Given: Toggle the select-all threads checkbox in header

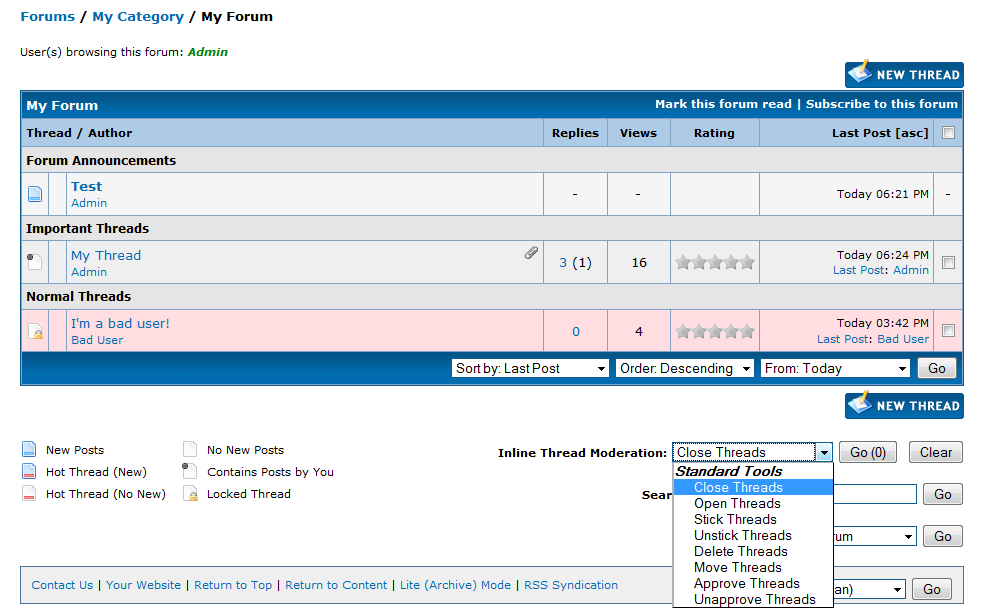Looking at the screenshot, I should [948, 132].
